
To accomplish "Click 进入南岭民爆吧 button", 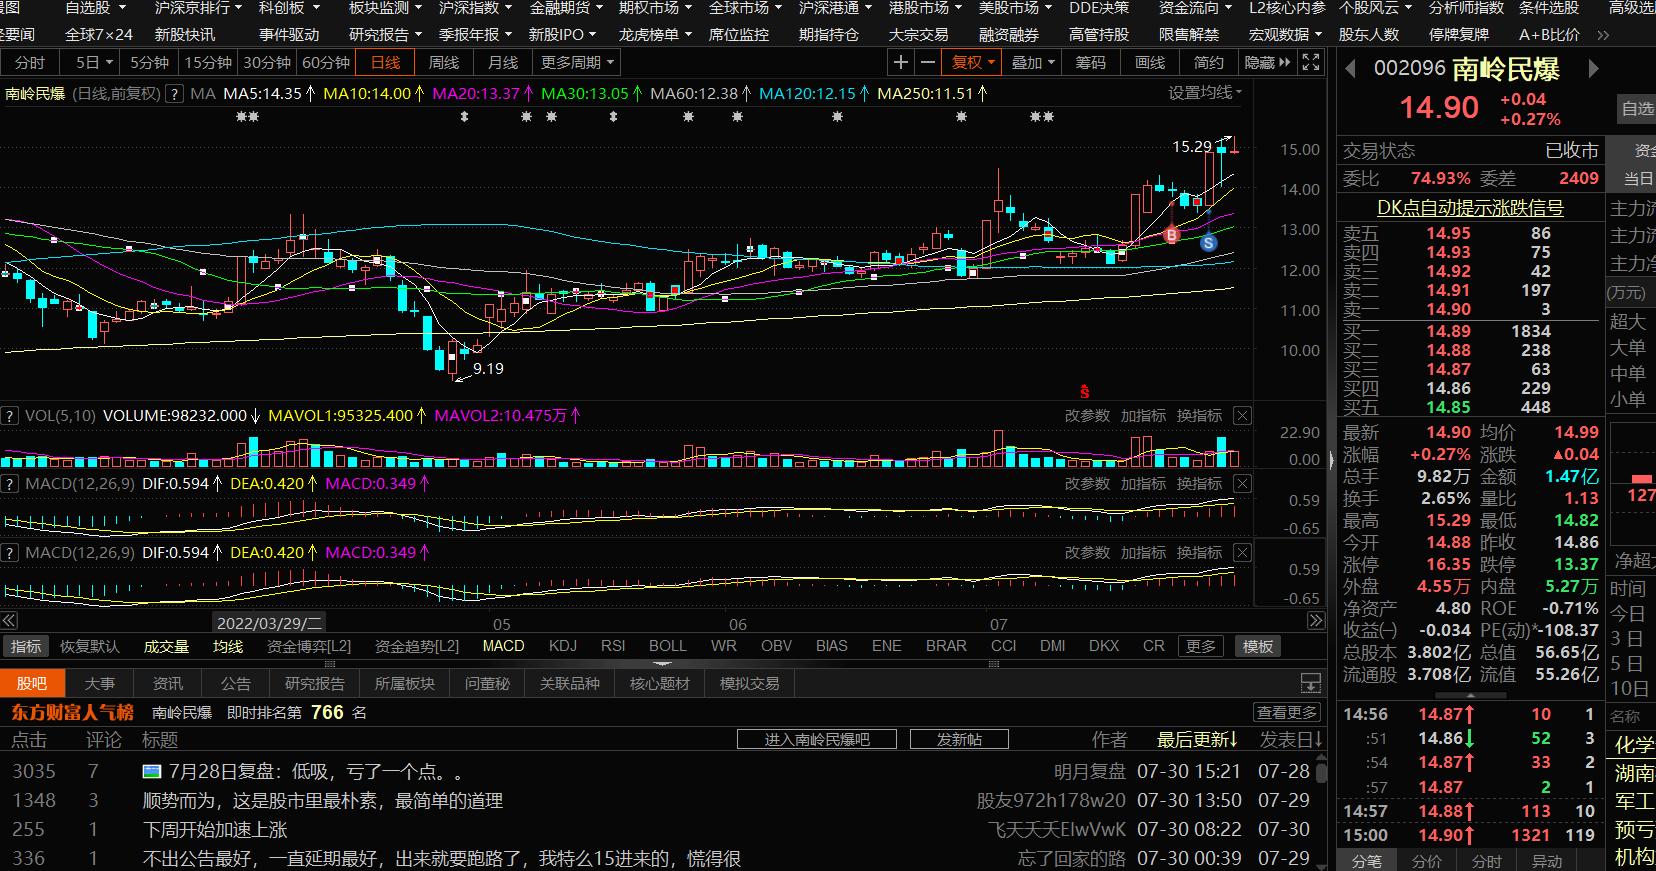I will pyautogui.click(x=817, y=740).
